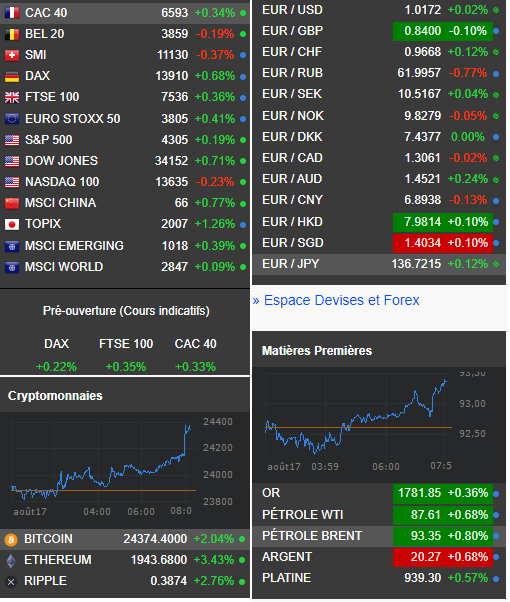Click the UK flag icon beside FTSE 100

coord(12,98)
